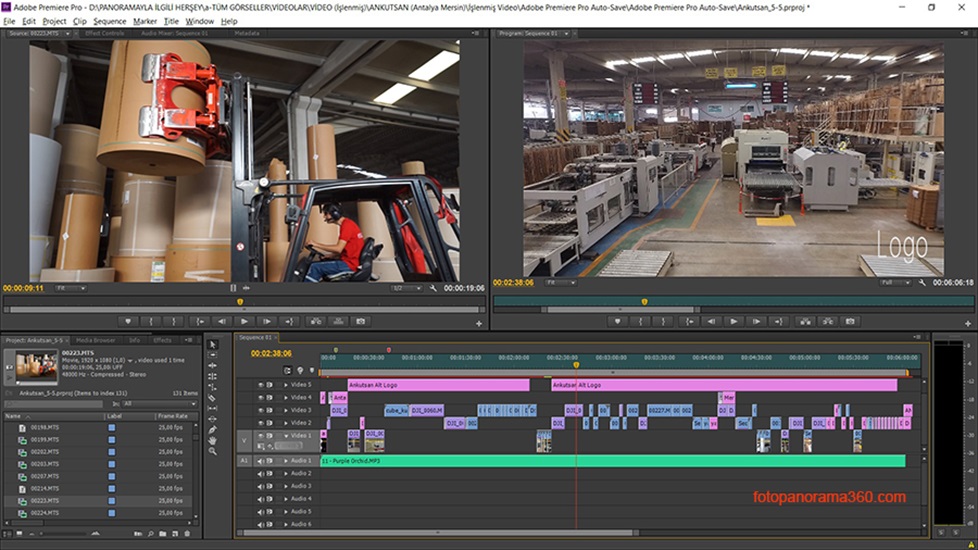Mute Audio 3 track speaker
This screenshot has width=978, height=550.
(261, 486)
